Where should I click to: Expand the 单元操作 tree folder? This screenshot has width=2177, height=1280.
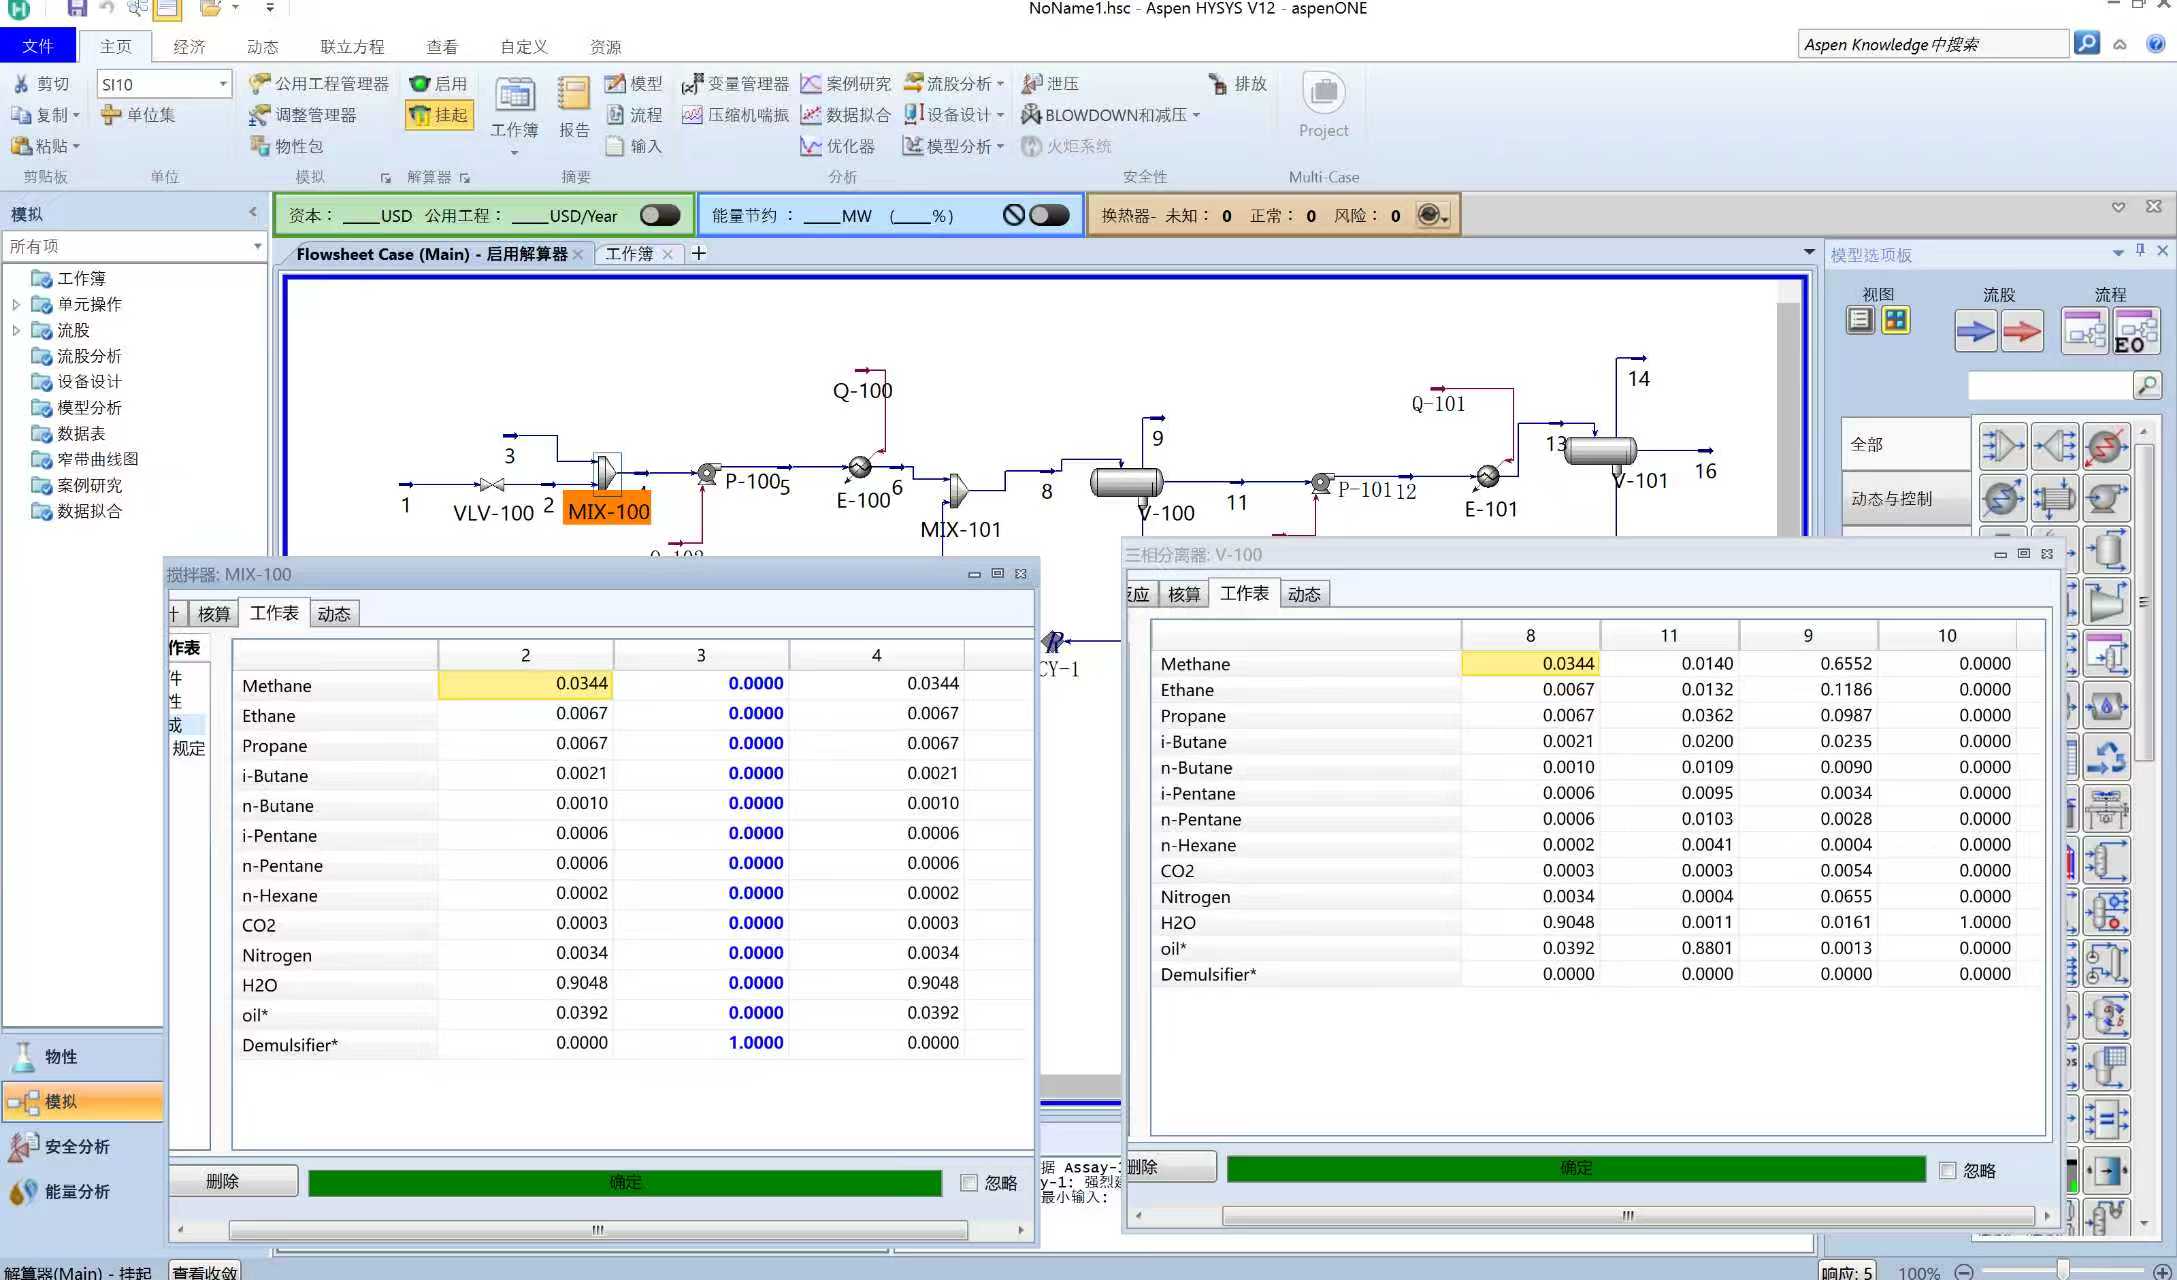click(x=16, y=304)
